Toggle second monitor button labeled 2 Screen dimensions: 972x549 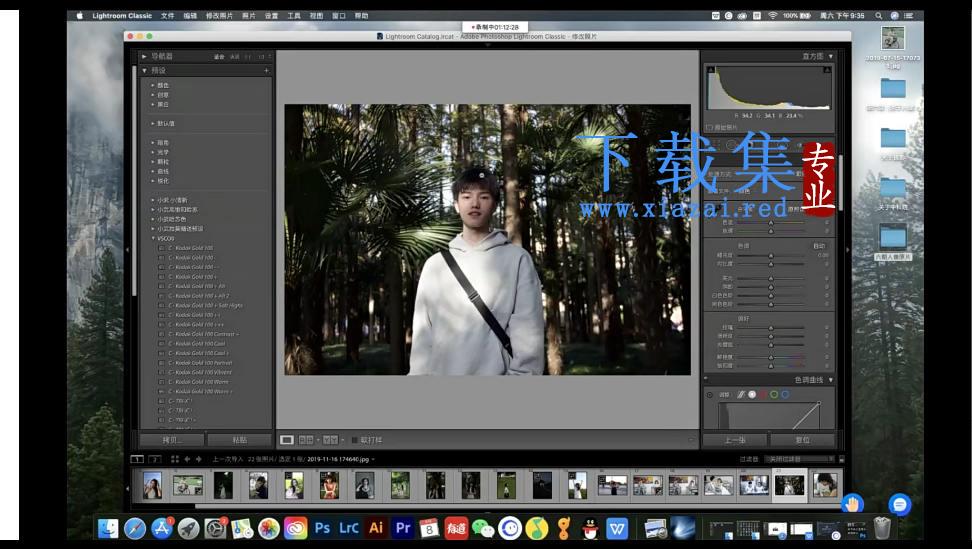[x=155, y=459]
